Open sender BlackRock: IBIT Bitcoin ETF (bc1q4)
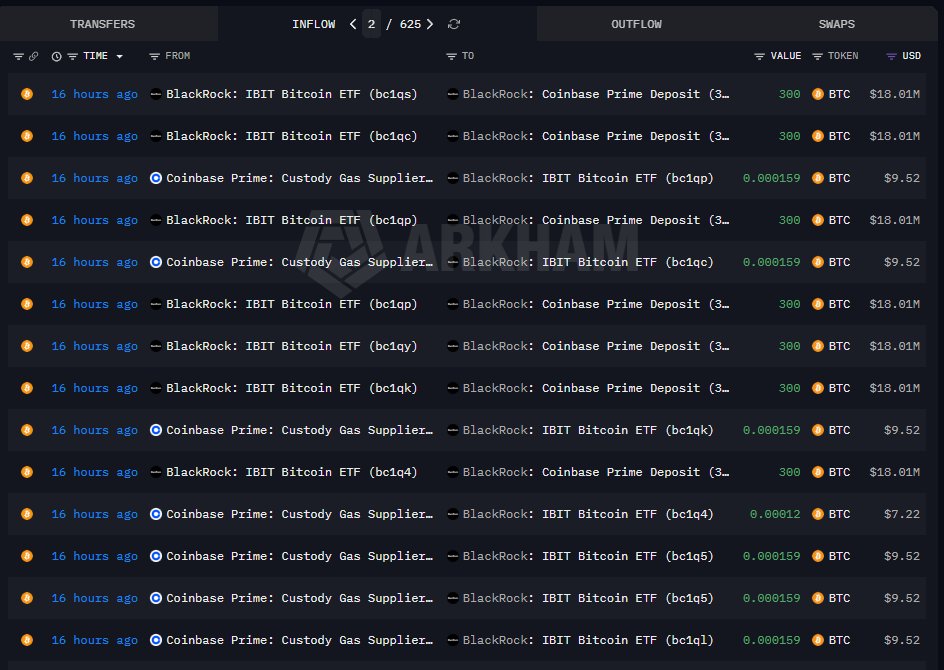This screenshot has height=670, width=944. pyautogui.click(x=292, y=472)
